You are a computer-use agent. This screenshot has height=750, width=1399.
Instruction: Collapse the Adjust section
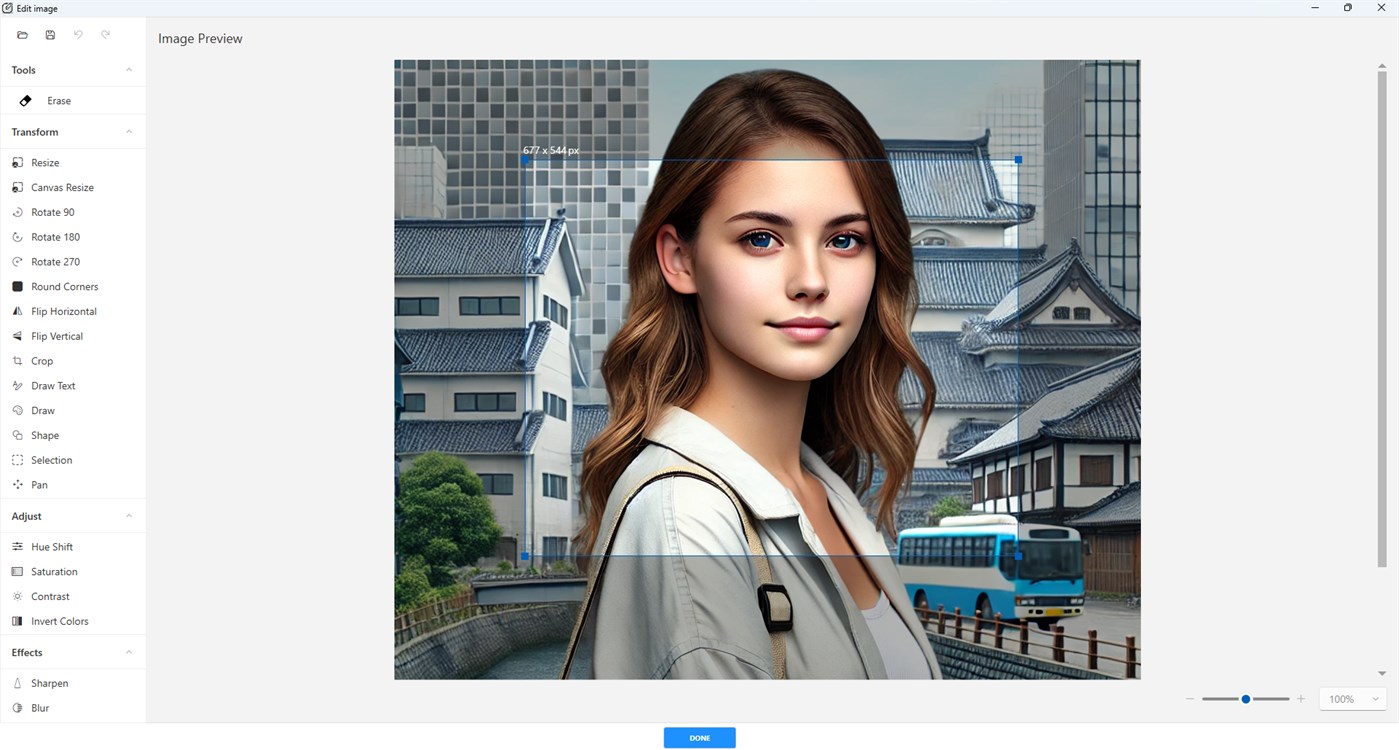pyautogui.click(x=128, y=515)
